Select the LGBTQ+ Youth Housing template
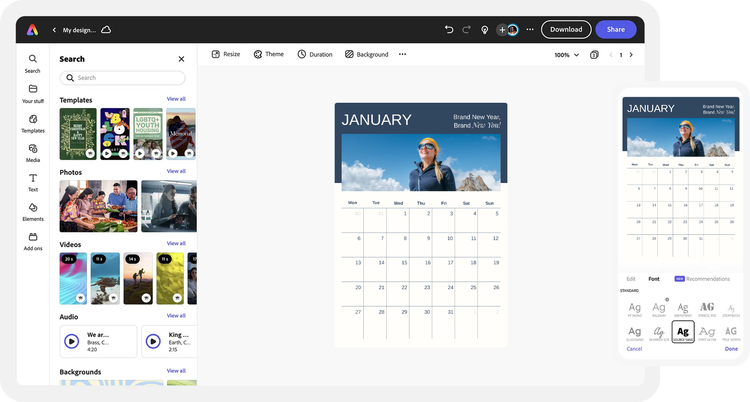750x402 pixels. [148, 134]
